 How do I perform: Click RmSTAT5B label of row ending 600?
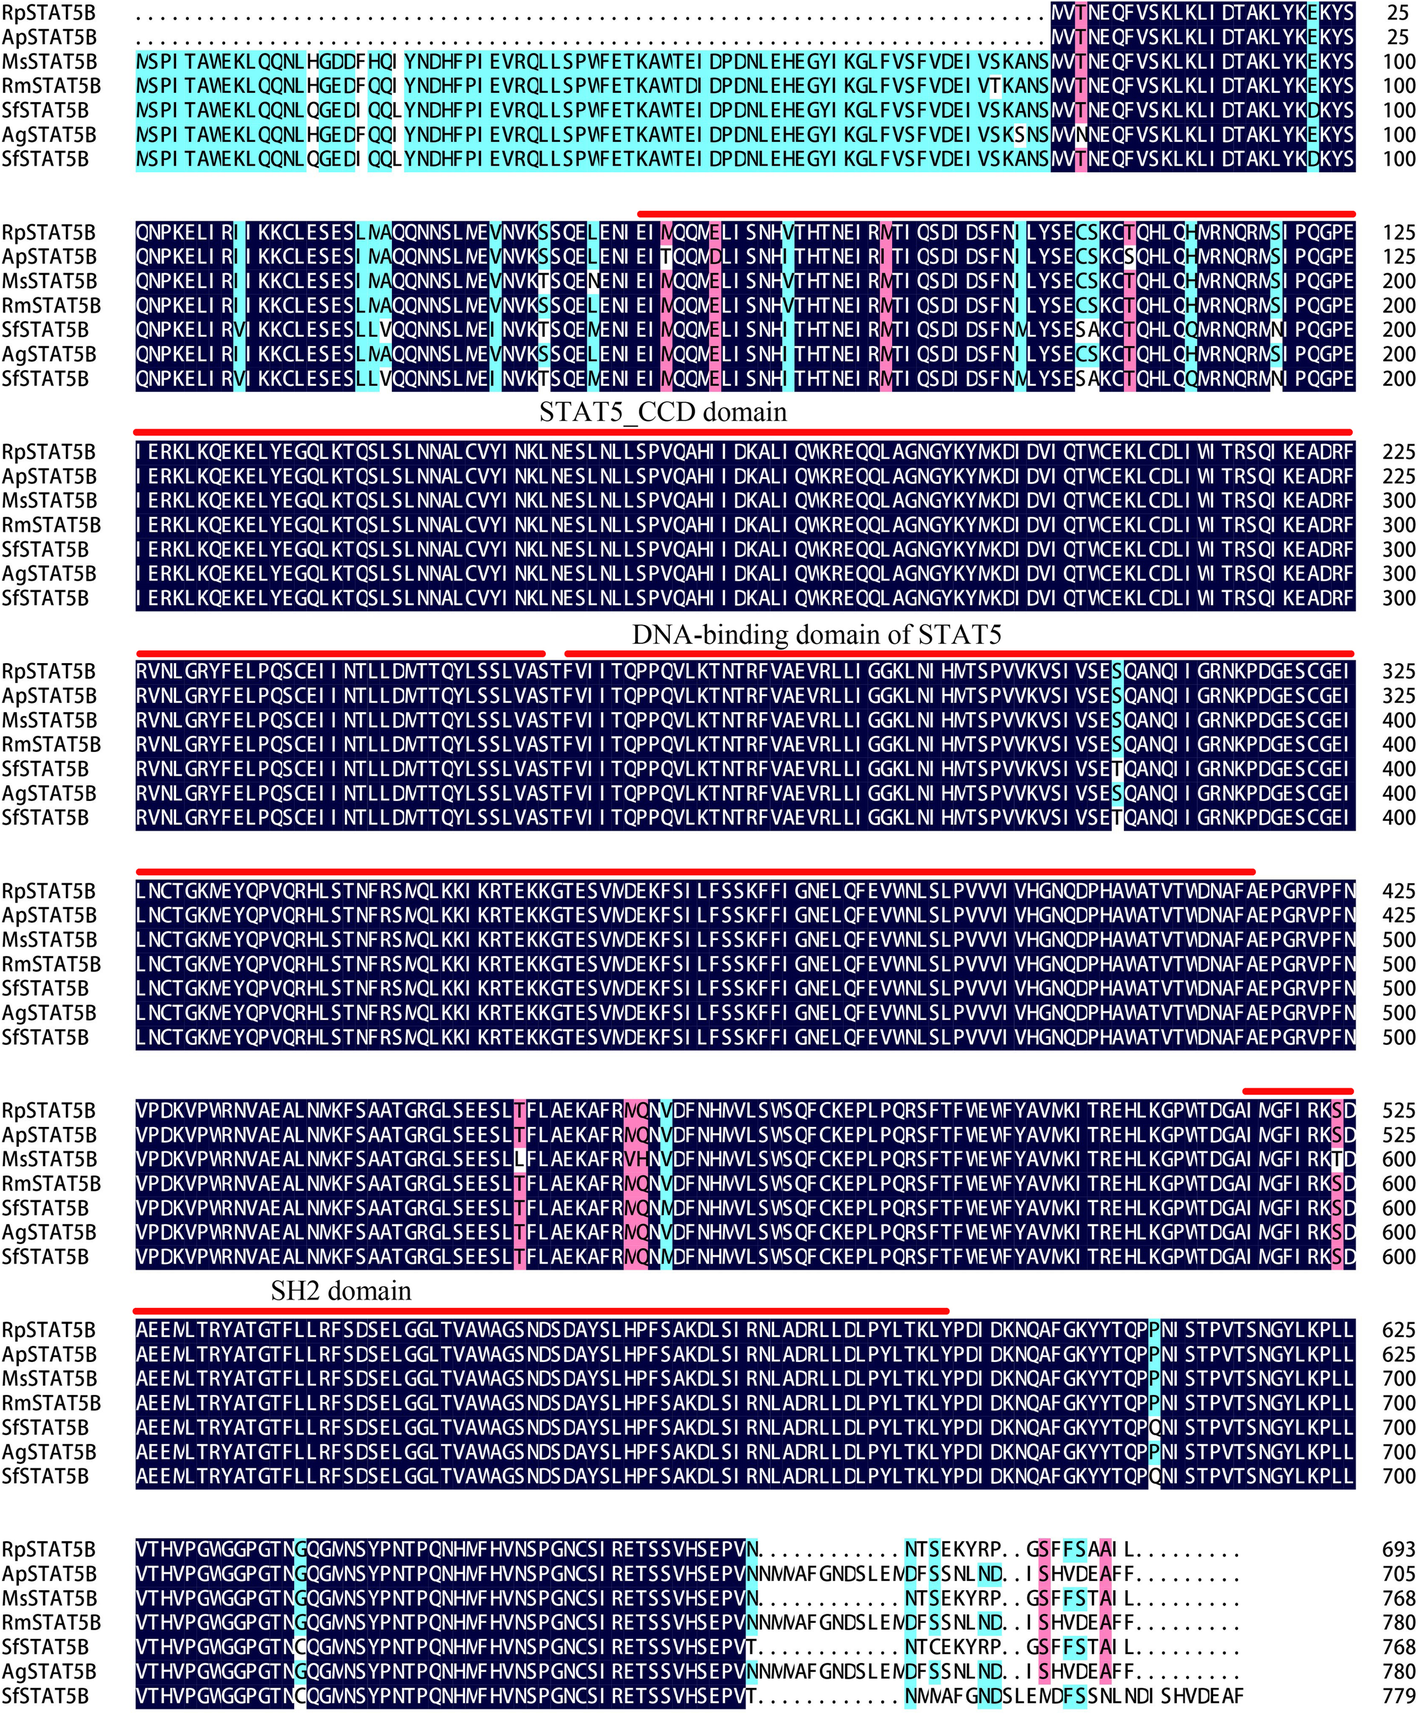coord(51,1184)
